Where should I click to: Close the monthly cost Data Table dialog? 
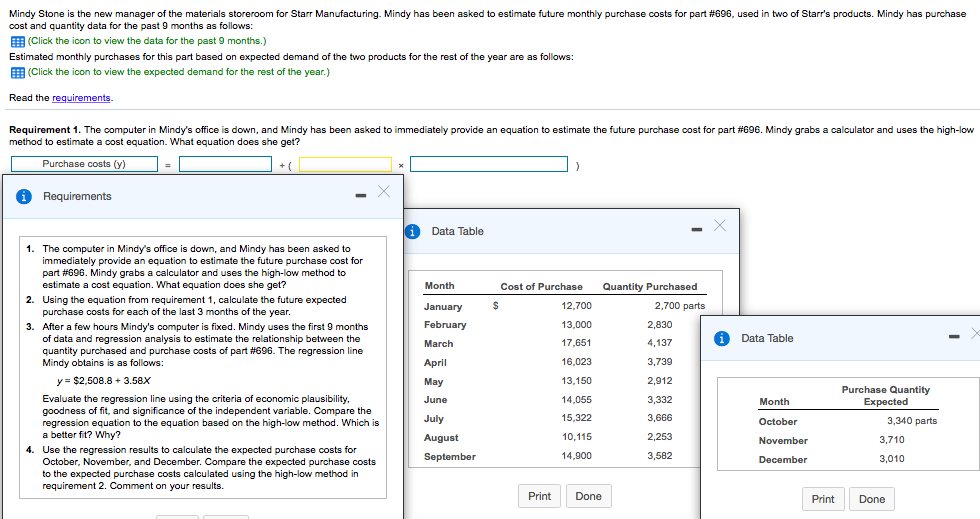(x=720, y=225)
